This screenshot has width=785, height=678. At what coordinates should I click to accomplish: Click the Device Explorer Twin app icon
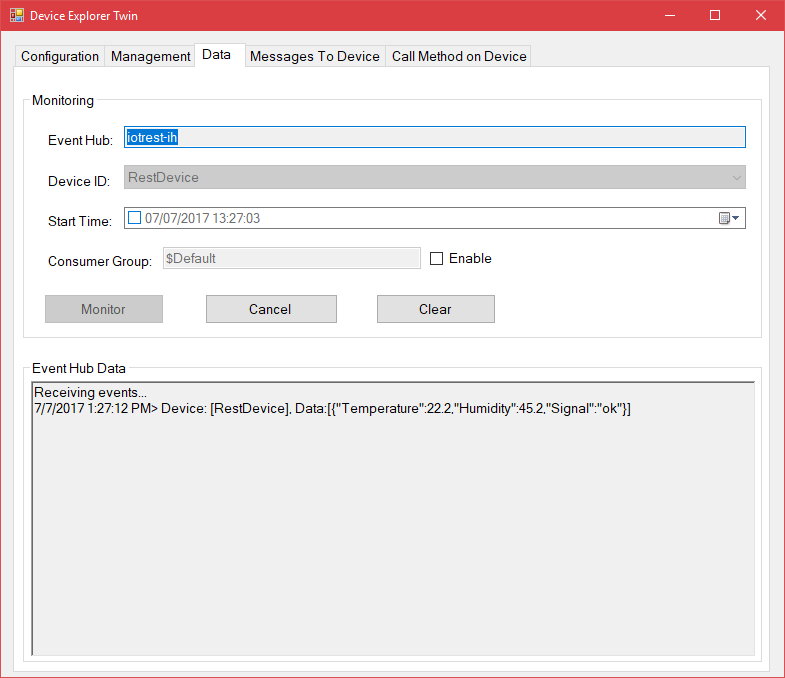(x=17, y=16)
